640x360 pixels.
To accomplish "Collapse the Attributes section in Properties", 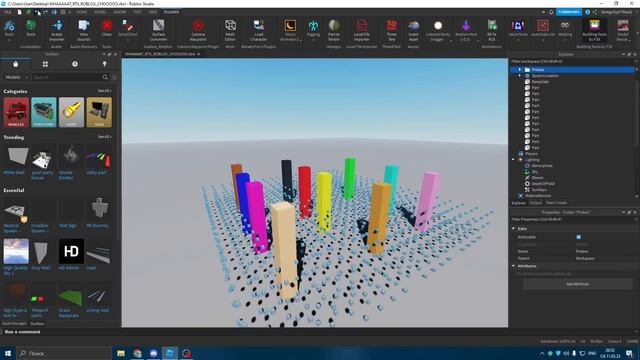I will [x=514, y=266].
